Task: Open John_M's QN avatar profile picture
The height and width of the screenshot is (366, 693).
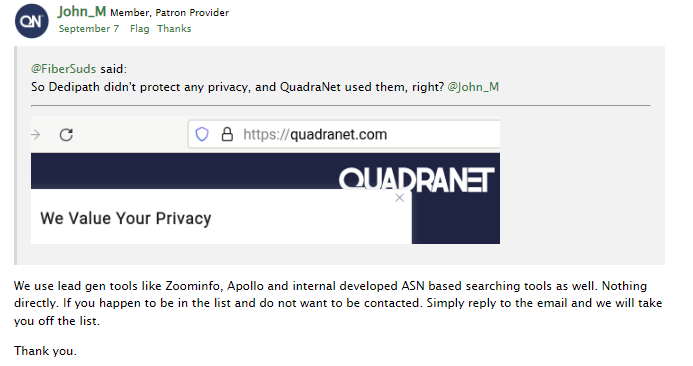Action: (x=32, y=21)
